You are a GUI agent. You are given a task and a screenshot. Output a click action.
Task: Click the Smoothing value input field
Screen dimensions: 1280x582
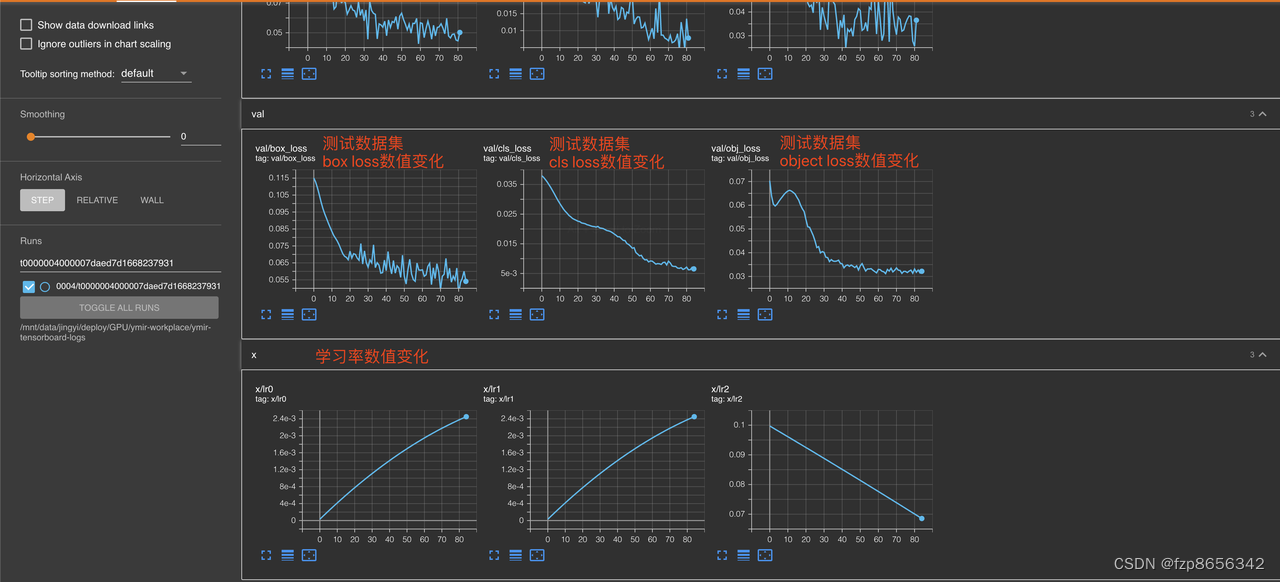[200, 137]
